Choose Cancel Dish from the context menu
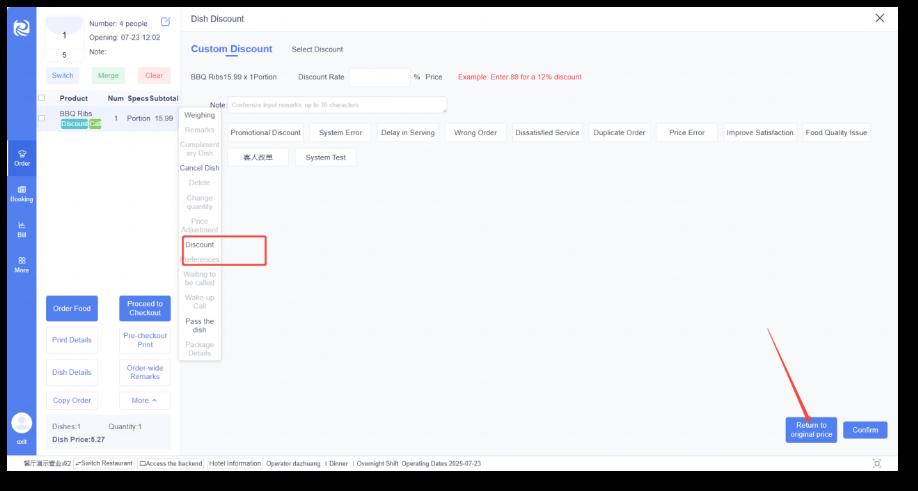 tap(199, 168)
